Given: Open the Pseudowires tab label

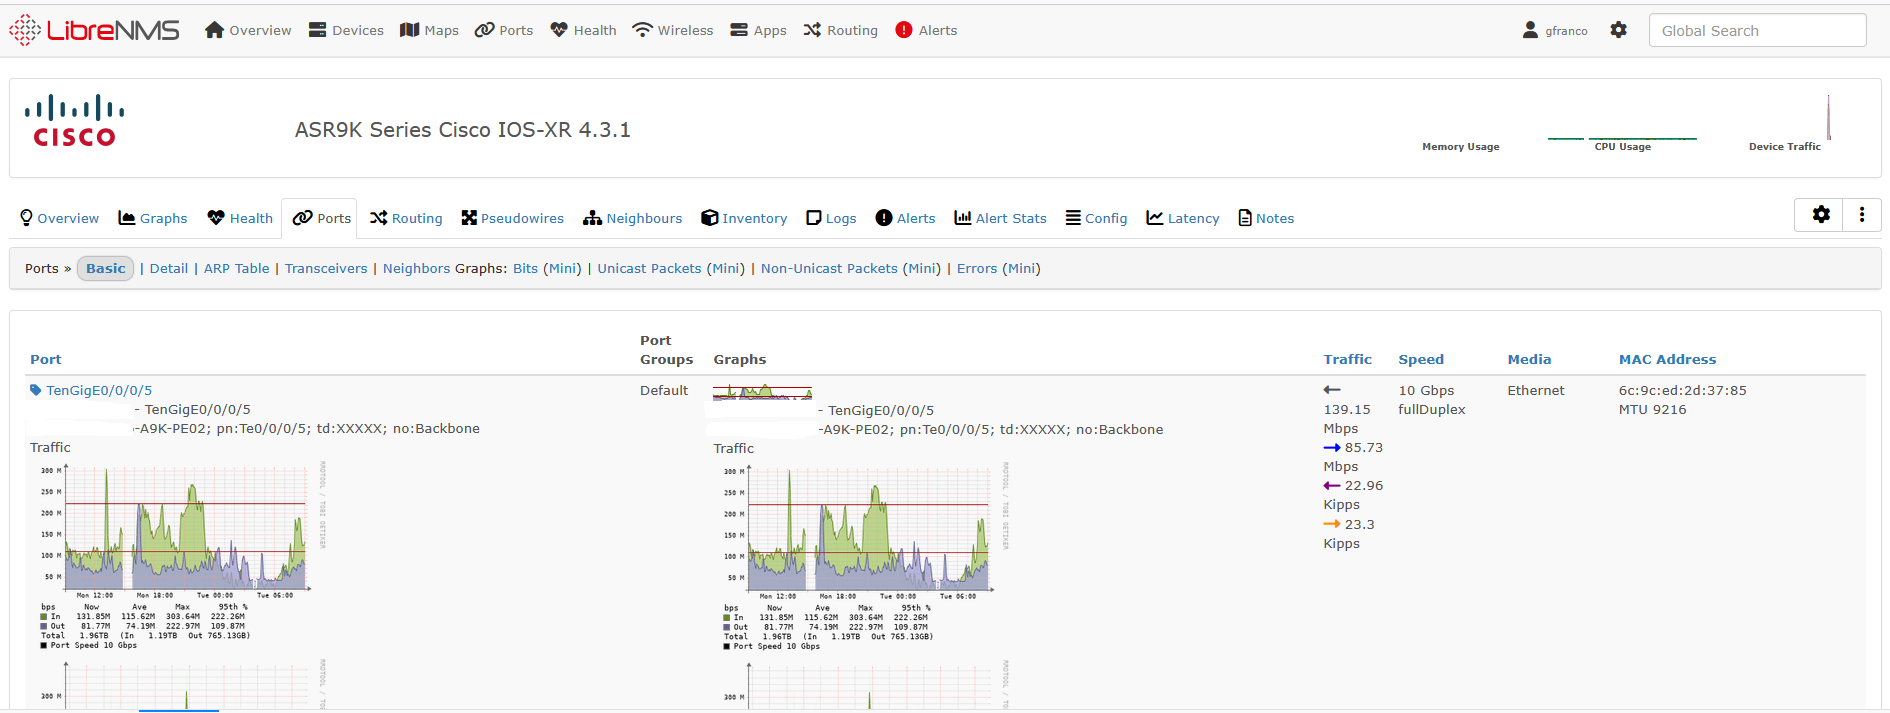Looking at the screenshot, I should coord(522,218).
